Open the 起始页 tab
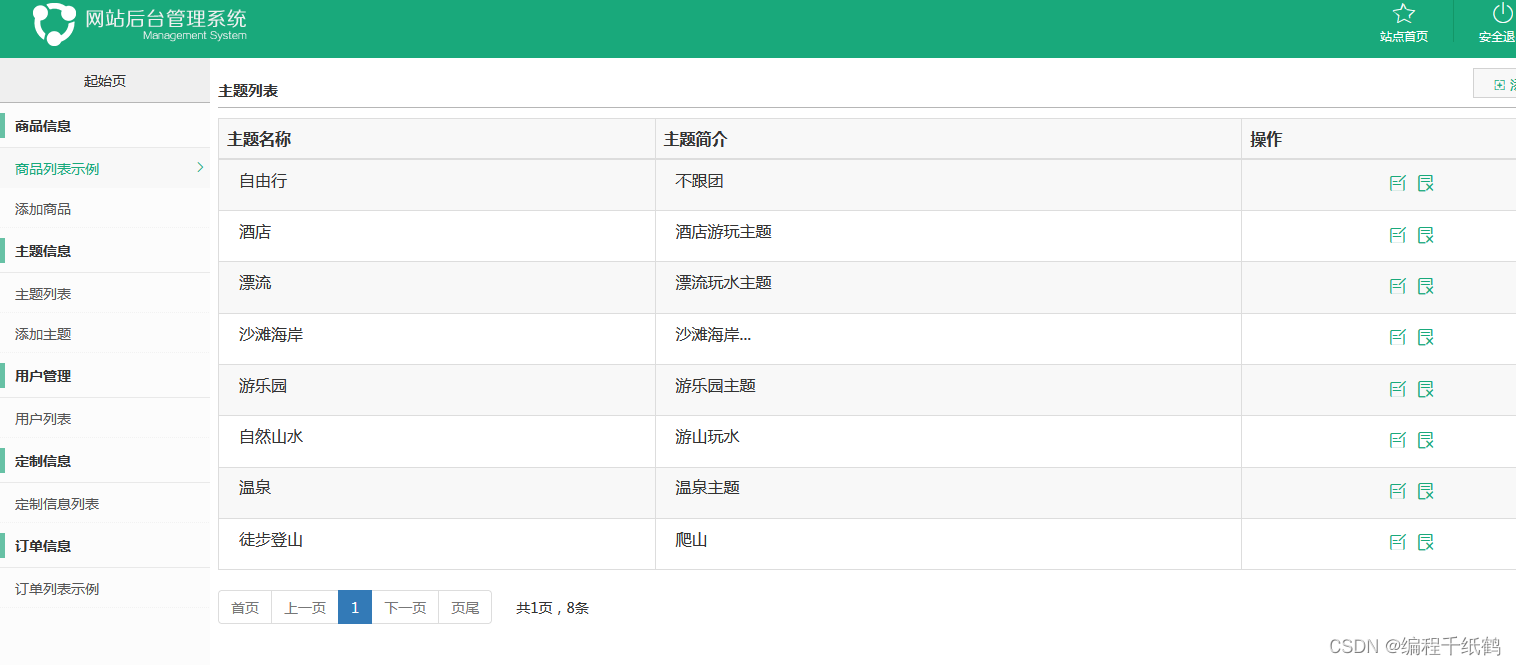1516x665 pixels. click(105, 81)
